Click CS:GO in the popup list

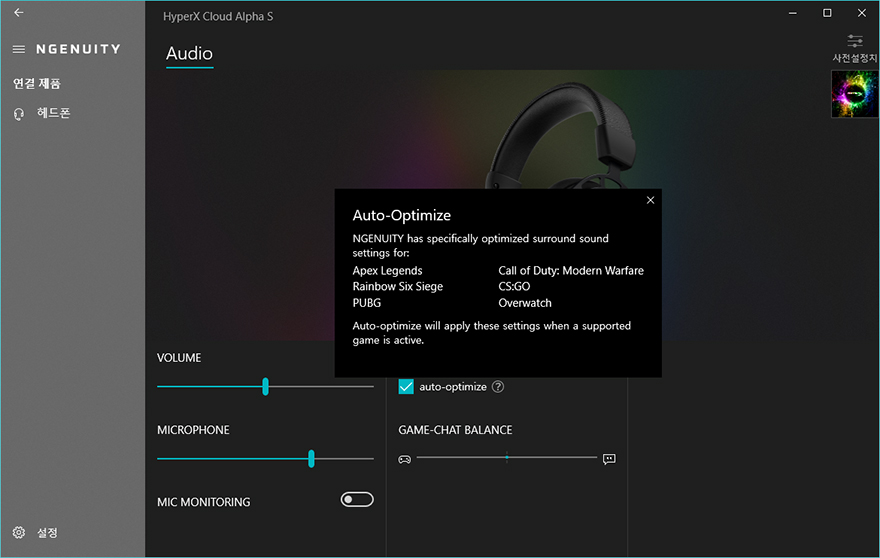tap(514, 286)
